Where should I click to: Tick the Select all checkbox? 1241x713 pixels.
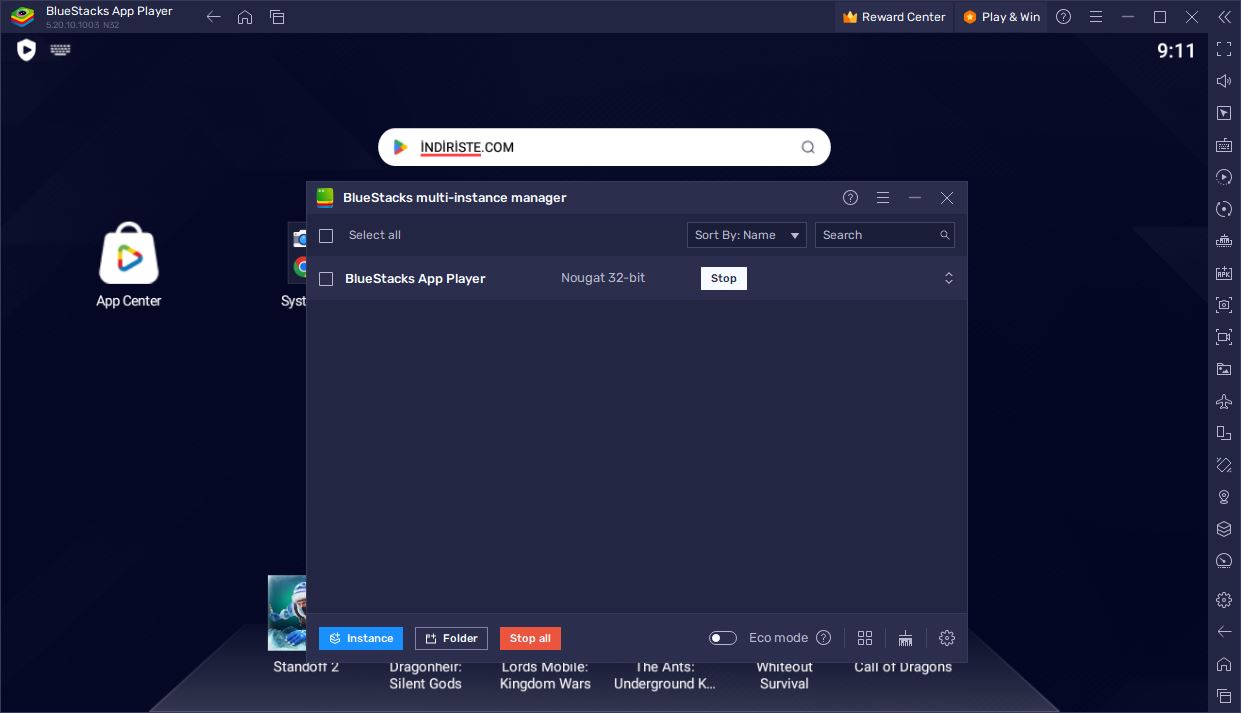click(326, 235)
